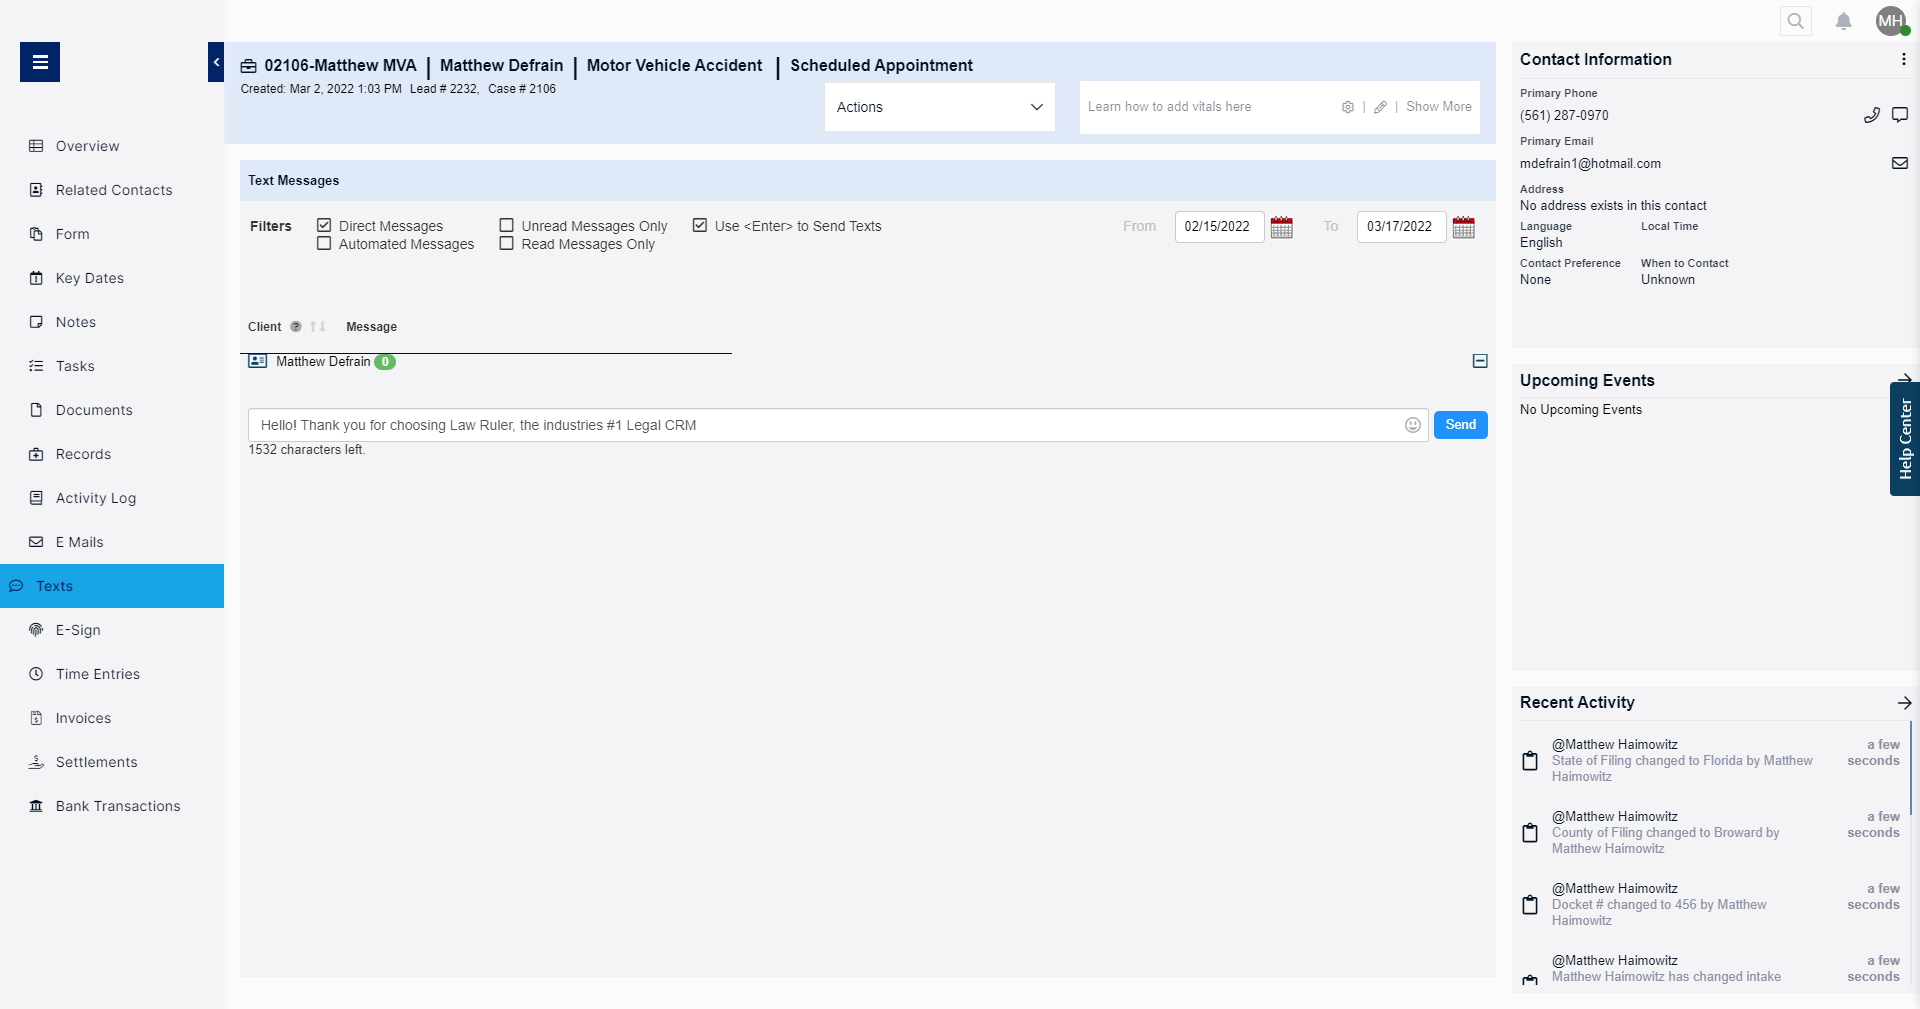The height and width of the screenshot is (1009, 1920).
Task: Email client using the envelope icon
Action: pyautogui.click(x=1901, y=163)
